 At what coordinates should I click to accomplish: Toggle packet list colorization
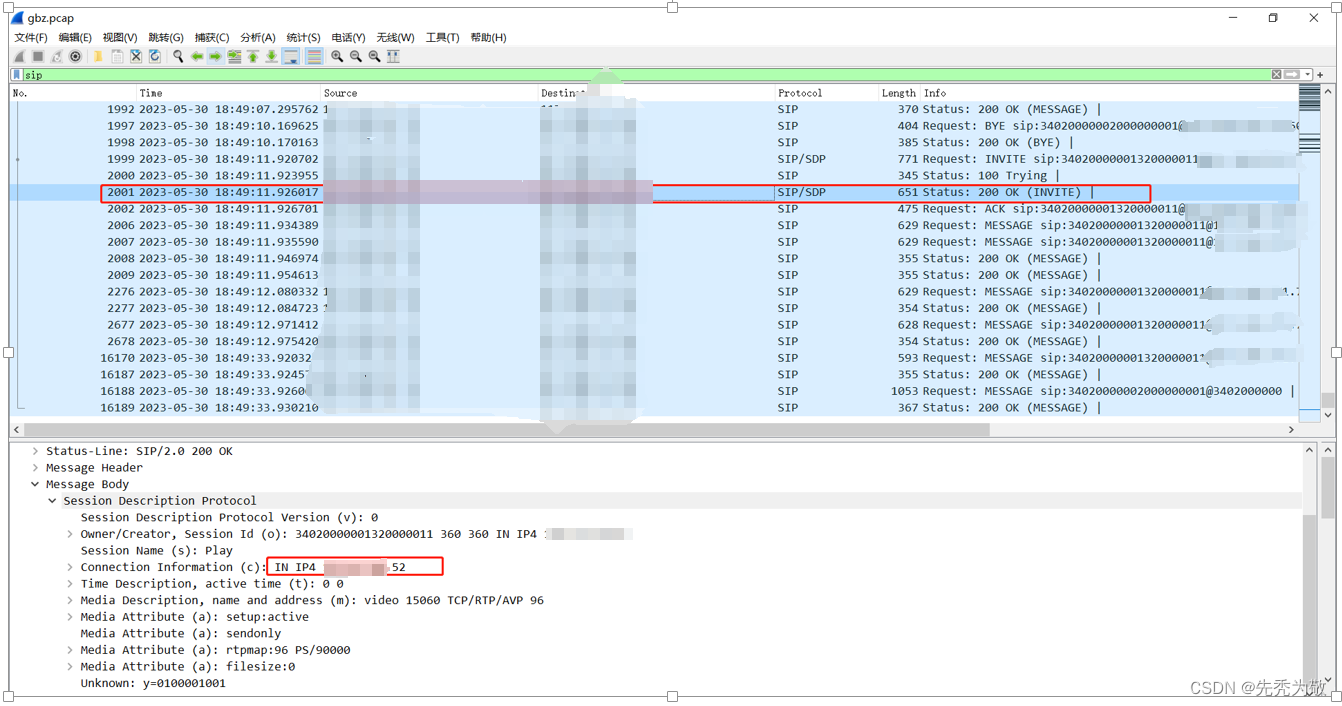pos(314,57)
